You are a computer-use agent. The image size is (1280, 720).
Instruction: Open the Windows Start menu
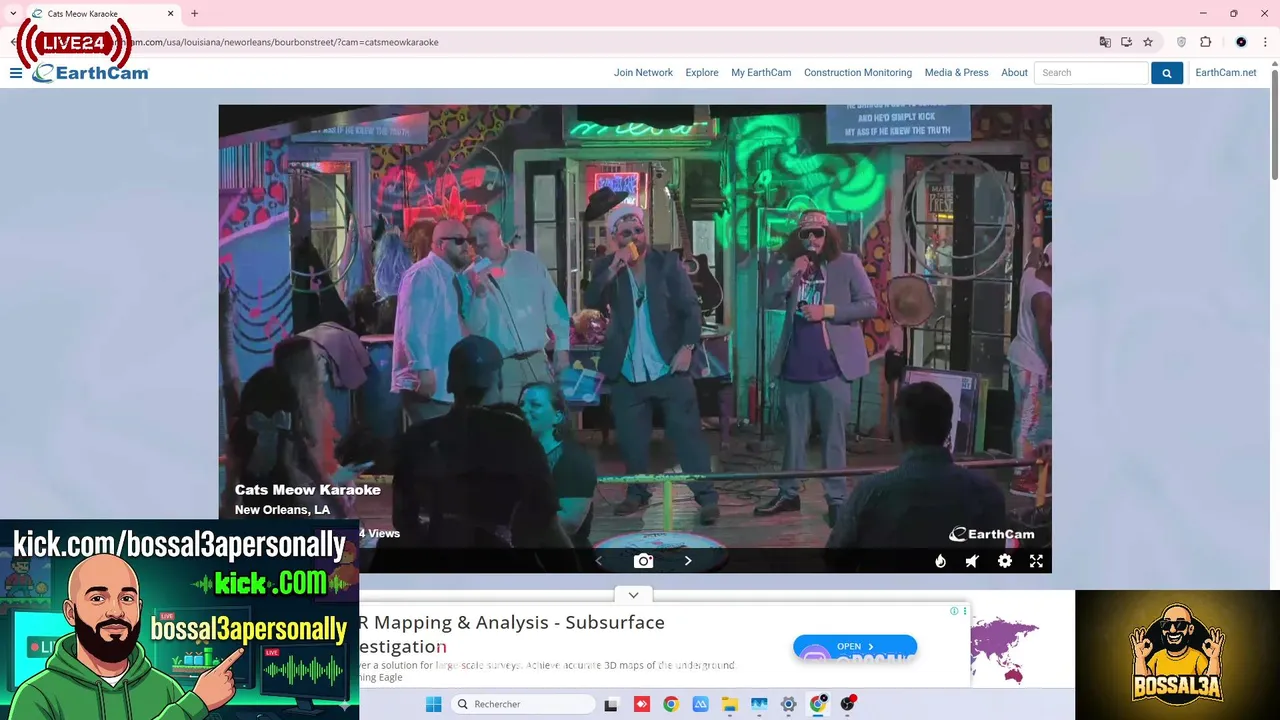point(433,704)
